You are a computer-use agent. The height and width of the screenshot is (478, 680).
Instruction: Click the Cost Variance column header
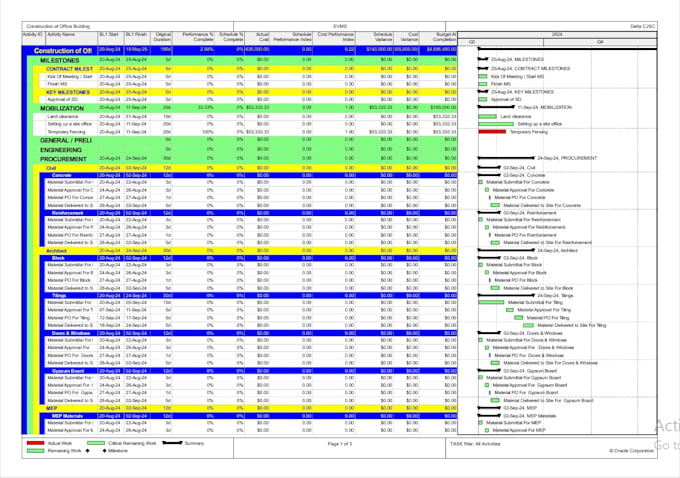[x=406, y=37]
